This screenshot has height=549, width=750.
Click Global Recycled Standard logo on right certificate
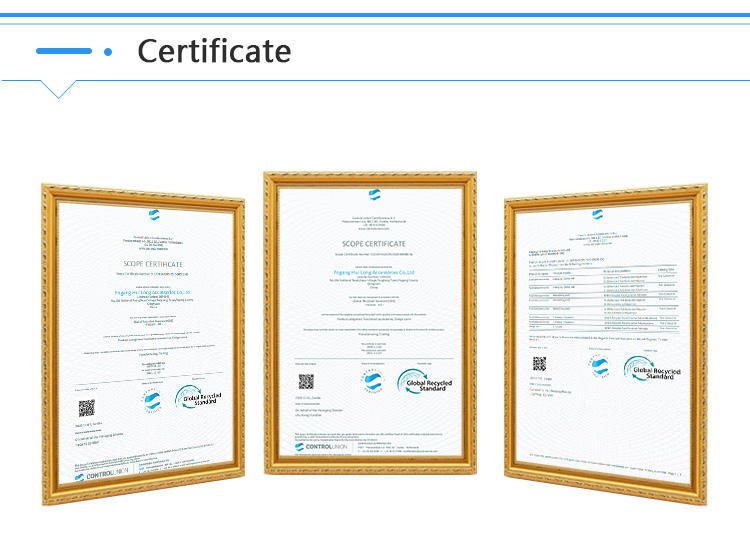pos(652,369)
